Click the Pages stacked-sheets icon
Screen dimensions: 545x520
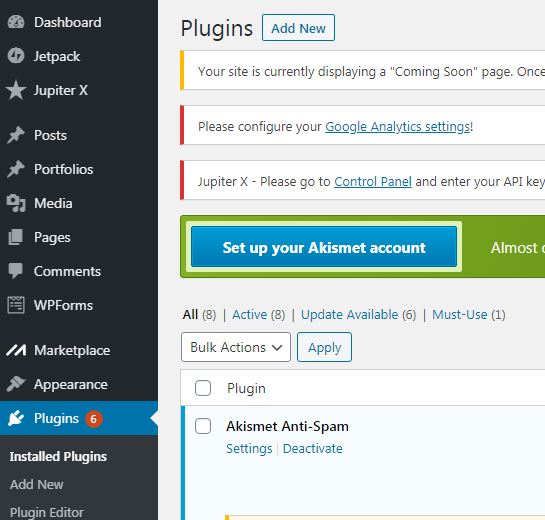[16, 237]
